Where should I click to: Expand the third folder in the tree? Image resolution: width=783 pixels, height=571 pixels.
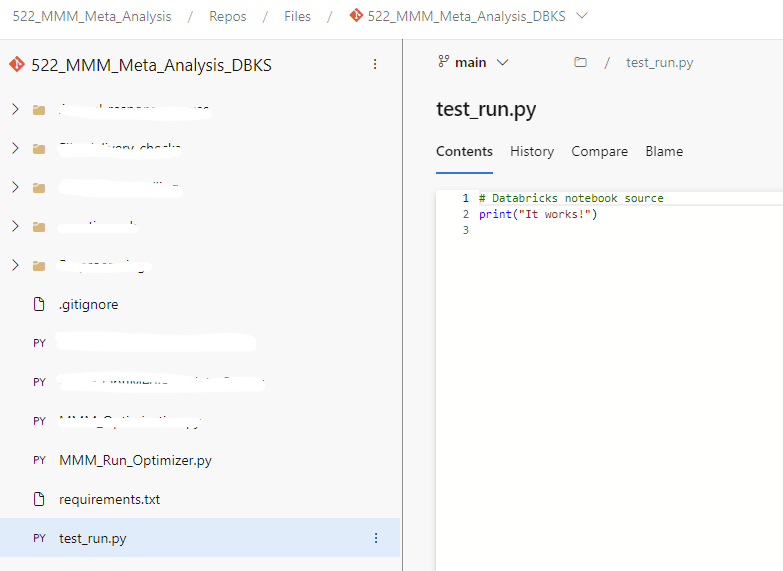[15, 187]
